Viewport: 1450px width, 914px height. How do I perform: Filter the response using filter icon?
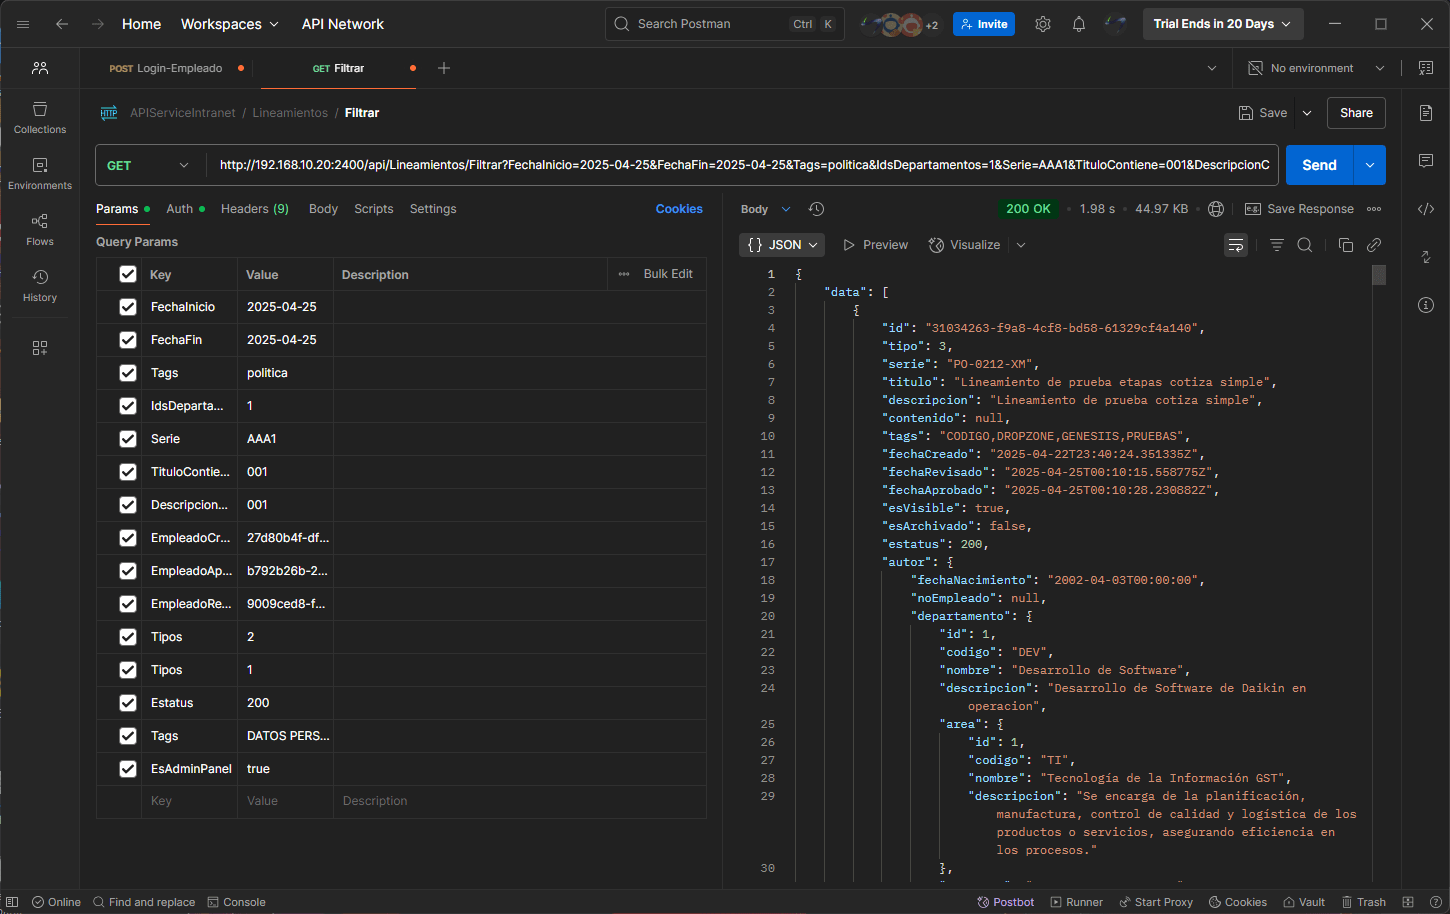1277,245
